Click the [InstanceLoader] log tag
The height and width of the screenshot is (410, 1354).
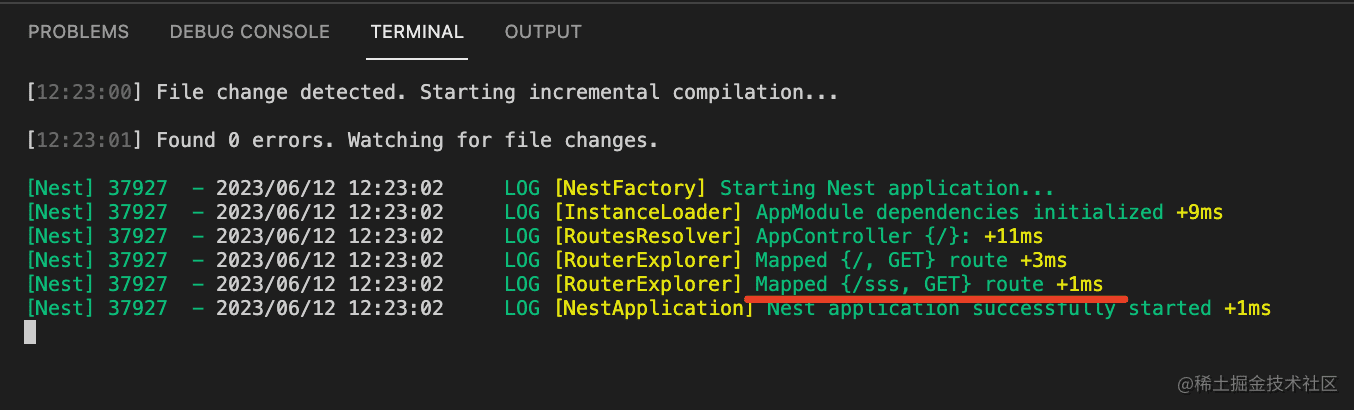[x=649, y=212]
